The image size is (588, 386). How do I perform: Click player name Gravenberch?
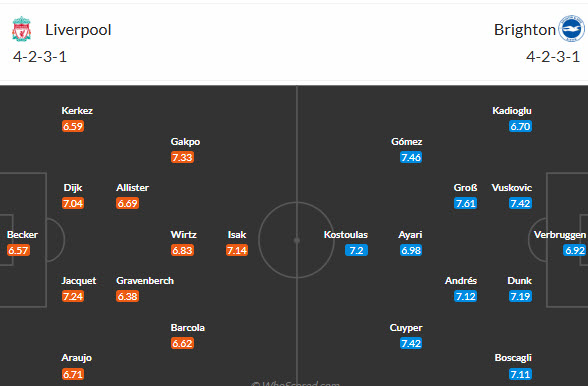click(x=145, y=281)
